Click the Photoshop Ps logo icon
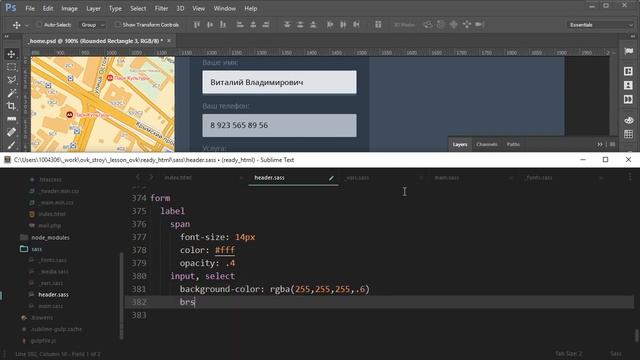This screenshot has height=360, width=640. [11, 8]
